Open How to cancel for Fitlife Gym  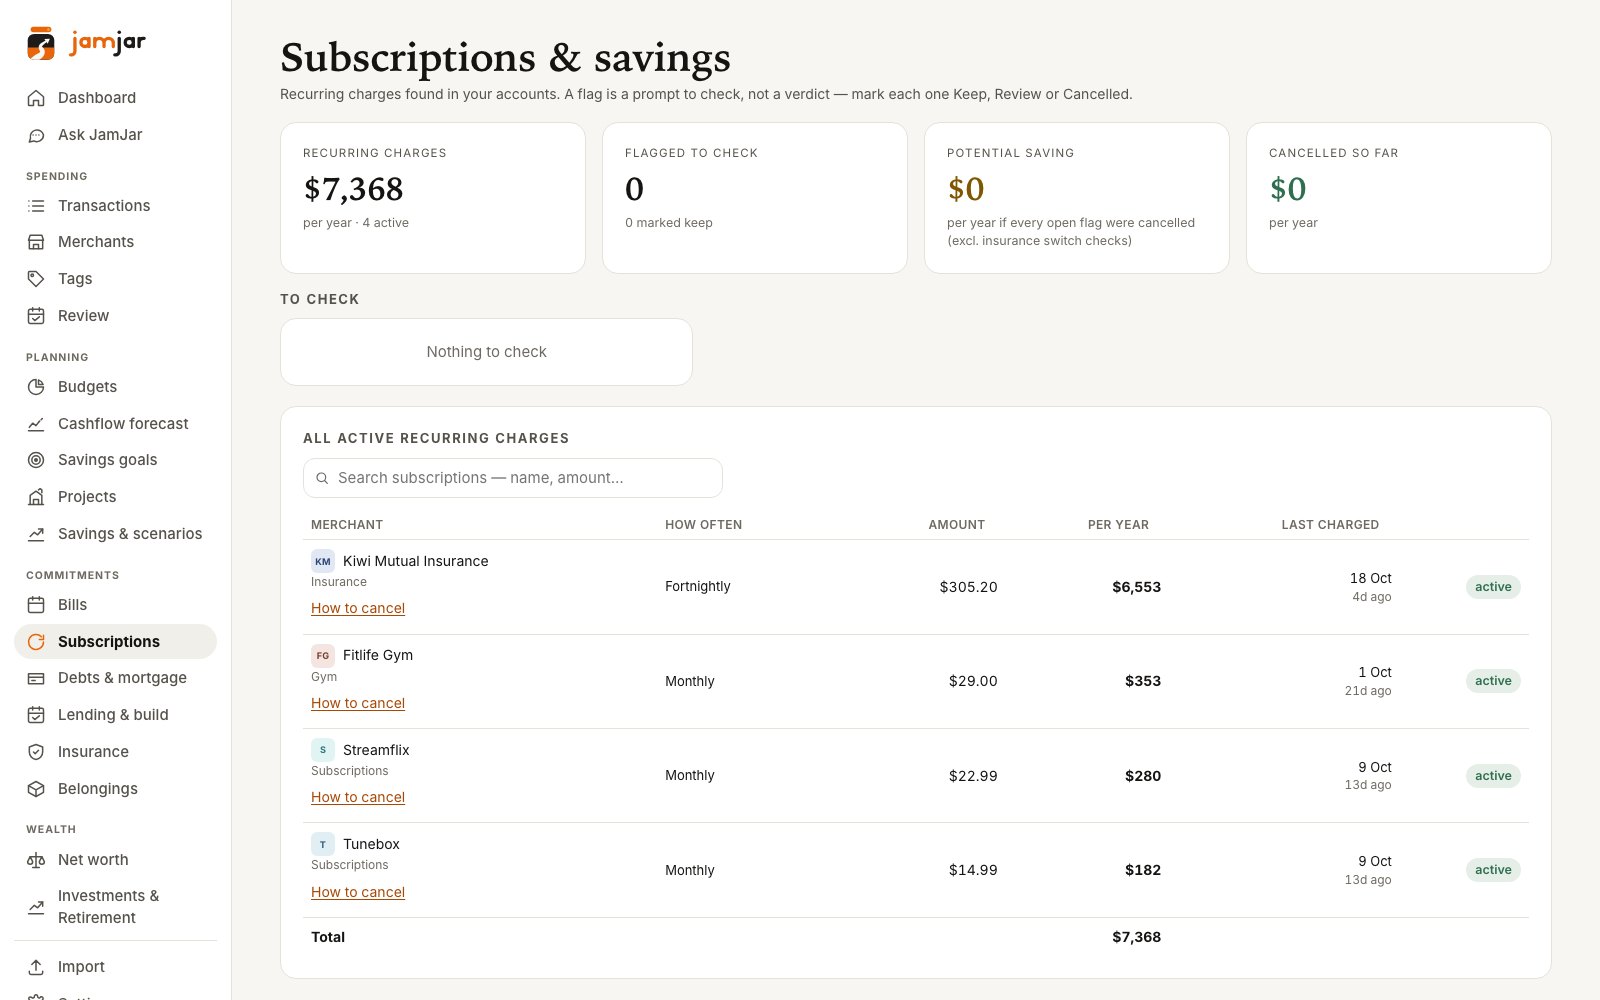tap(358, 703)
